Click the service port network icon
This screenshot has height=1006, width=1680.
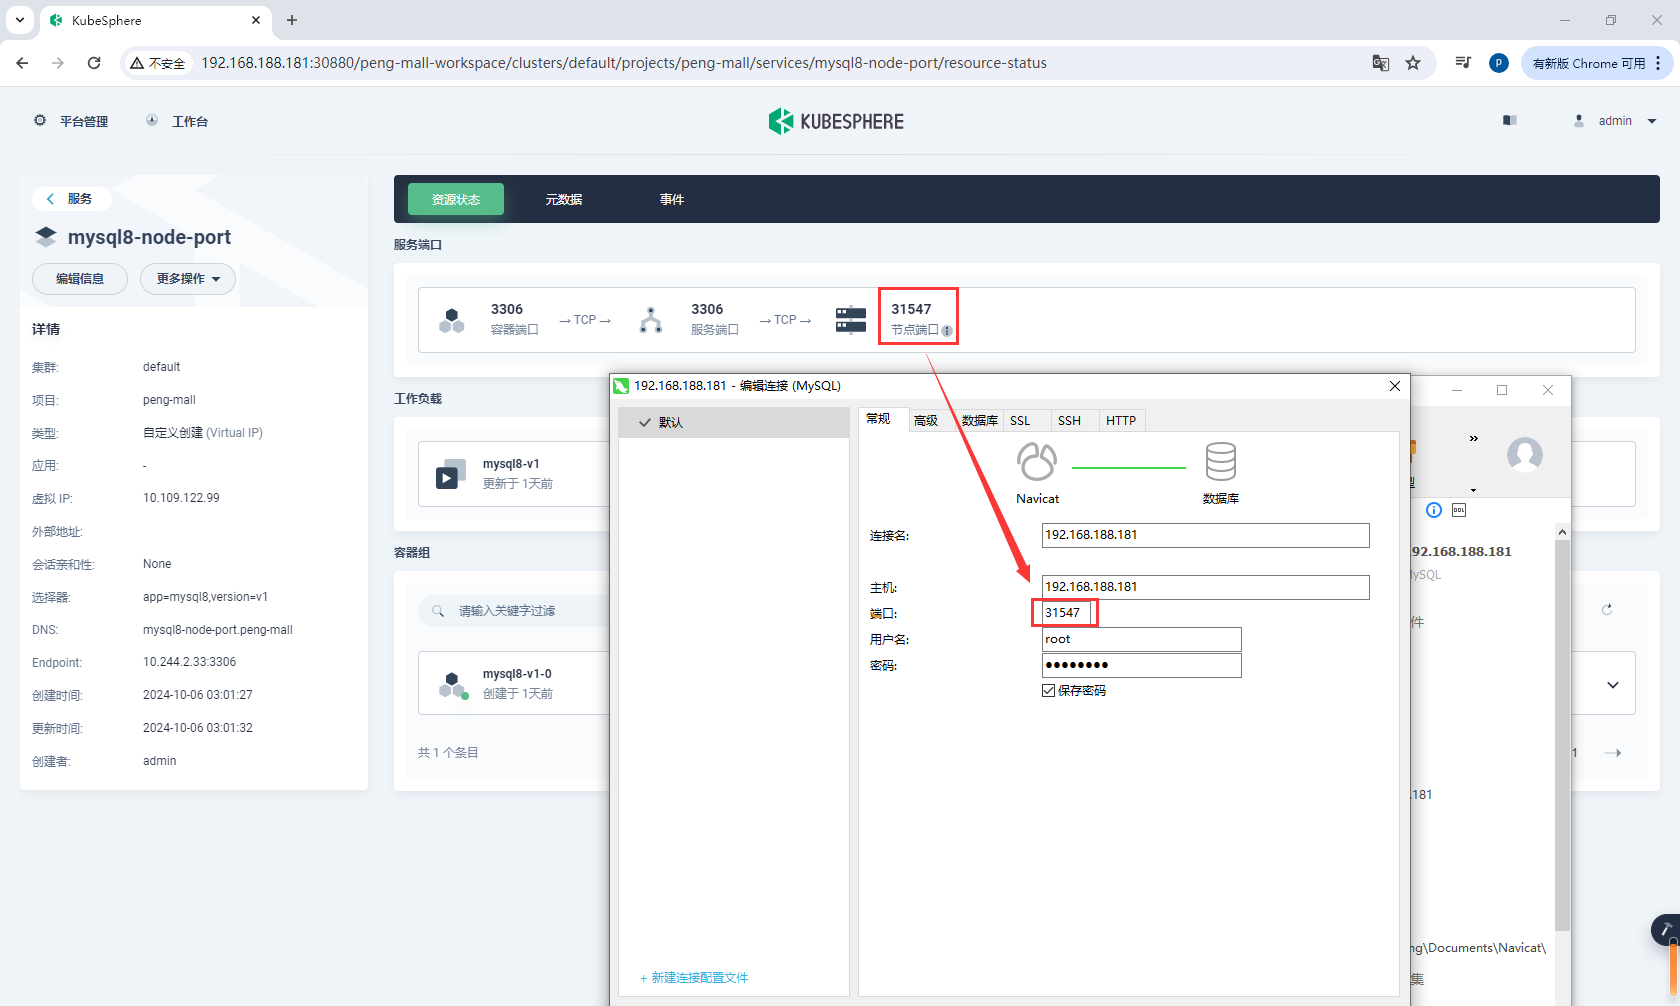pyautogui.click(x=651, y=320)
